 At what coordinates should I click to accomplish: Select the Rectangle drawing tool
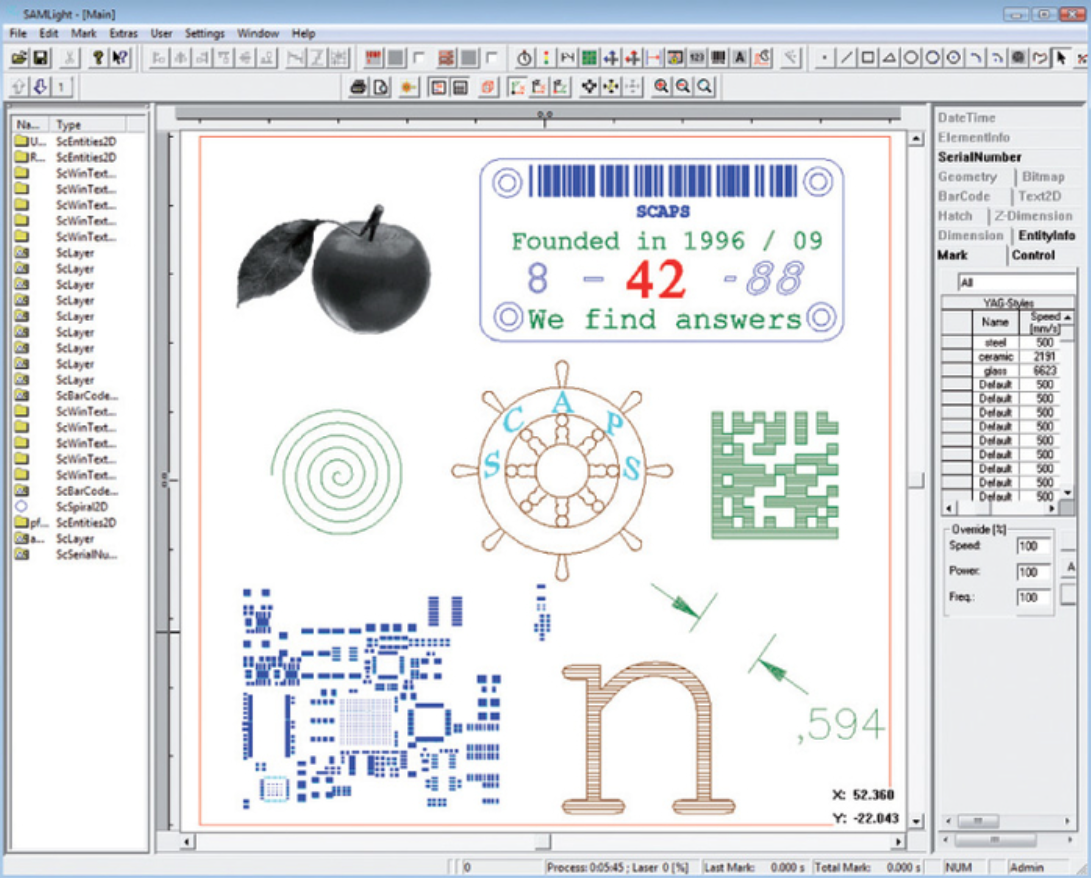coord(867,58)
